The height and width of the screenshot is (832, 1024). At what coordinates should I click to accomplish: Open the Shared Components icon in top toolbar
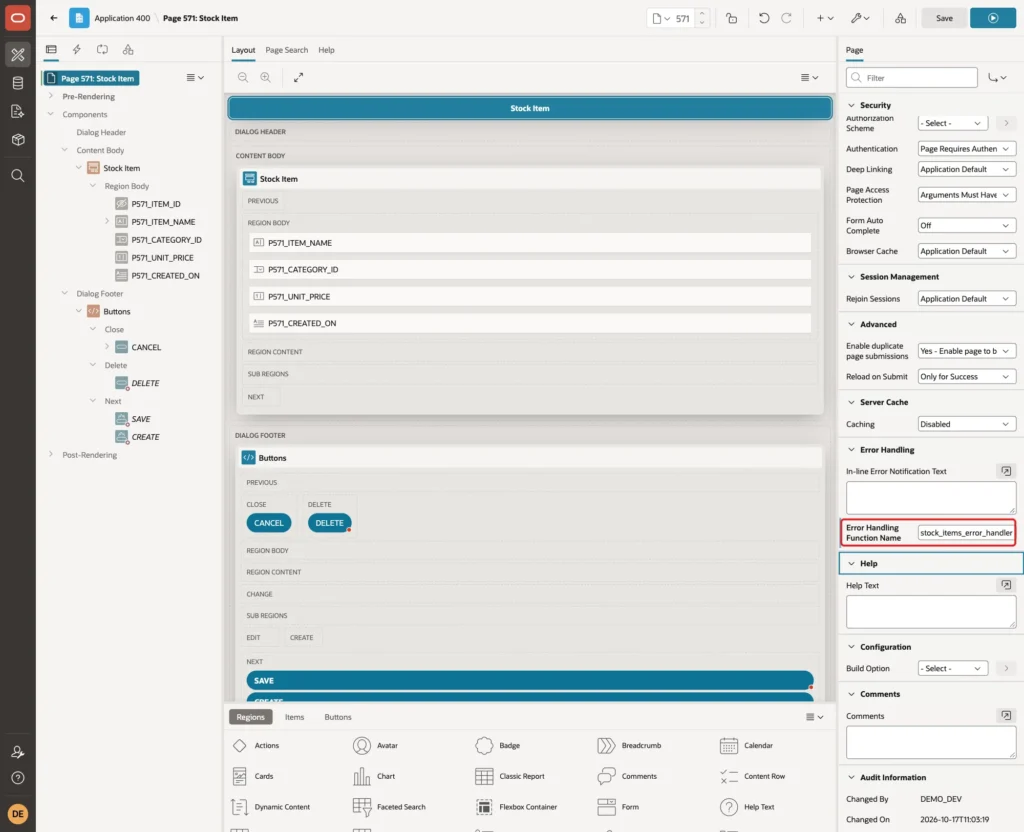[x=901, y=18]
